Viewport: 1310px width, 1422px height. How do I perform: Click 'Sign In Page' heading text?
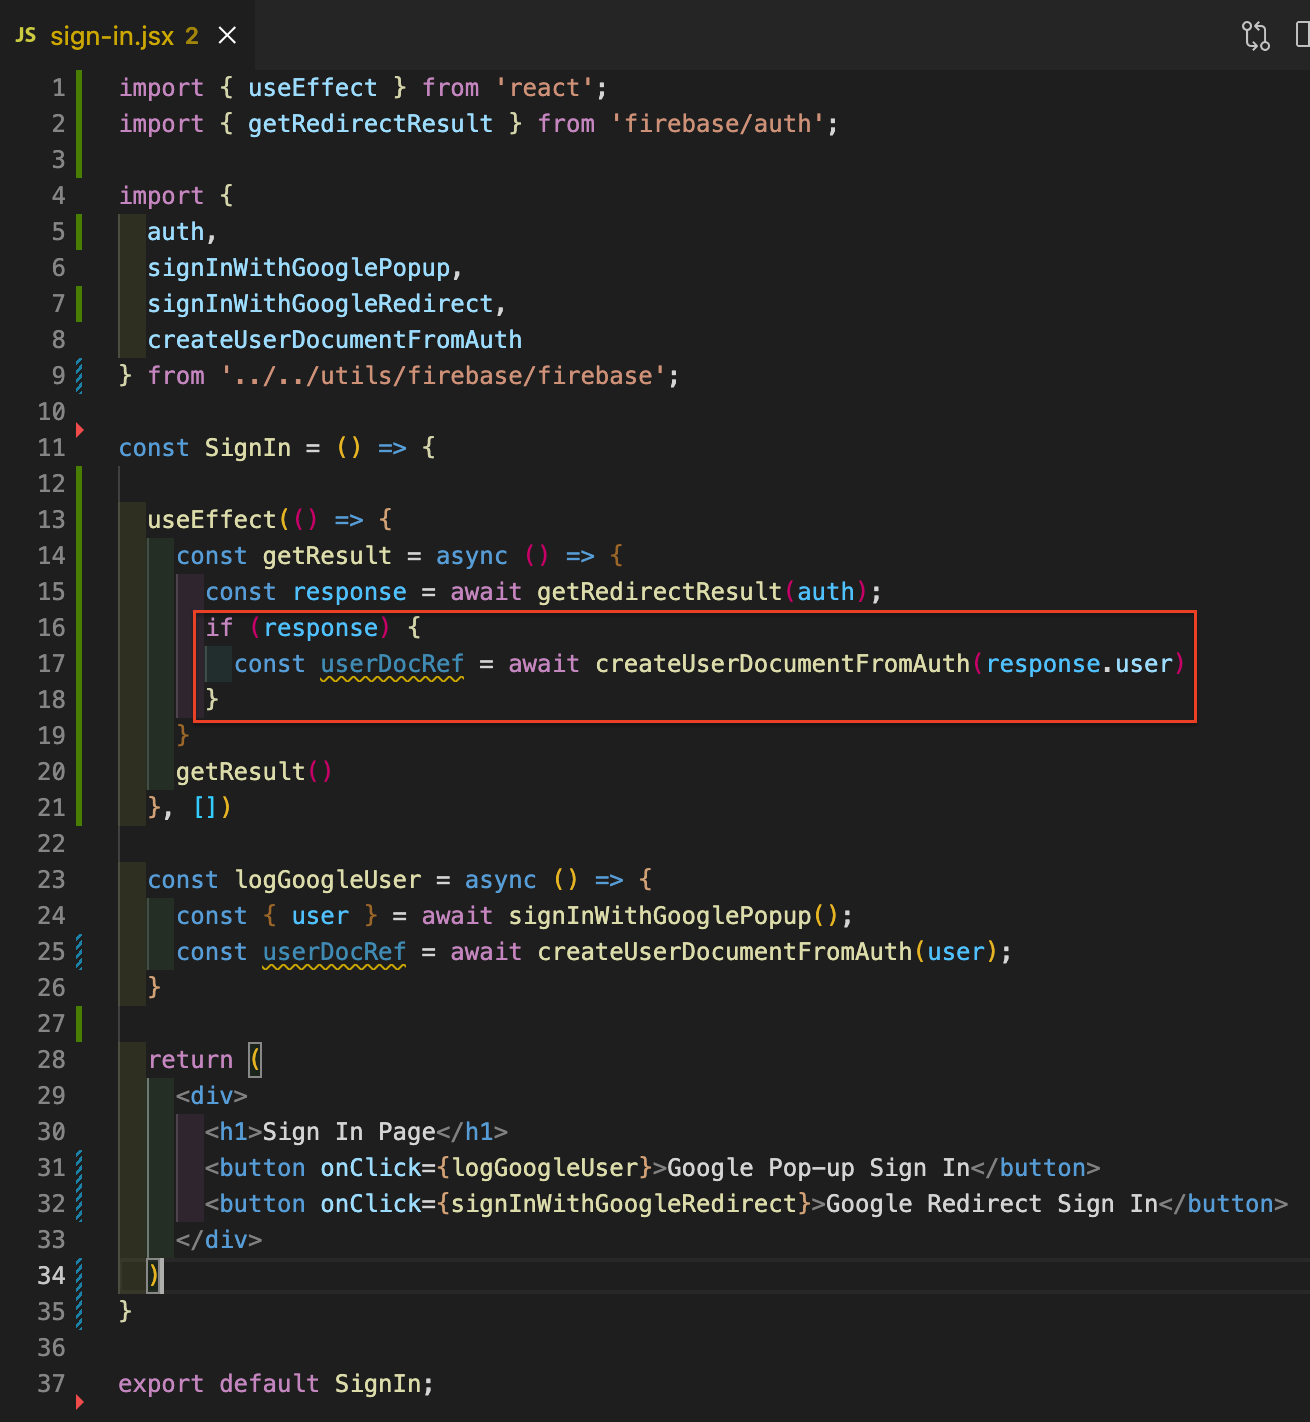pos(349,1132)
